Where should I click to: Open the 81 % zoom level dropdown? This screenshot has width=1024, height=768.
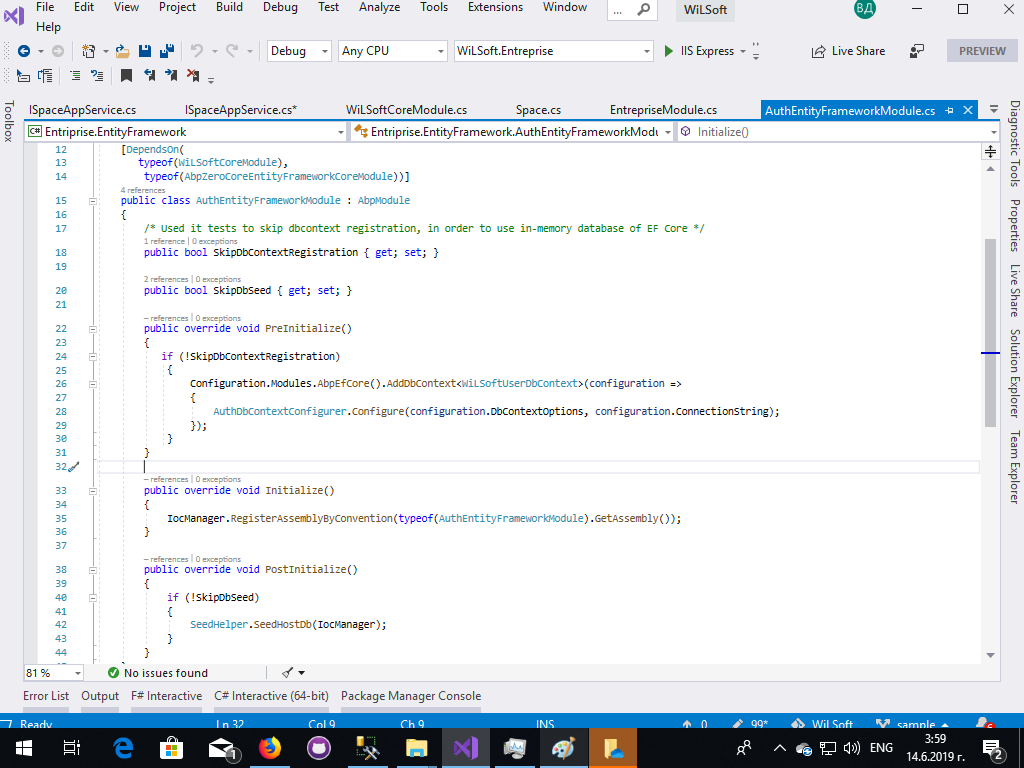(54, 673)
